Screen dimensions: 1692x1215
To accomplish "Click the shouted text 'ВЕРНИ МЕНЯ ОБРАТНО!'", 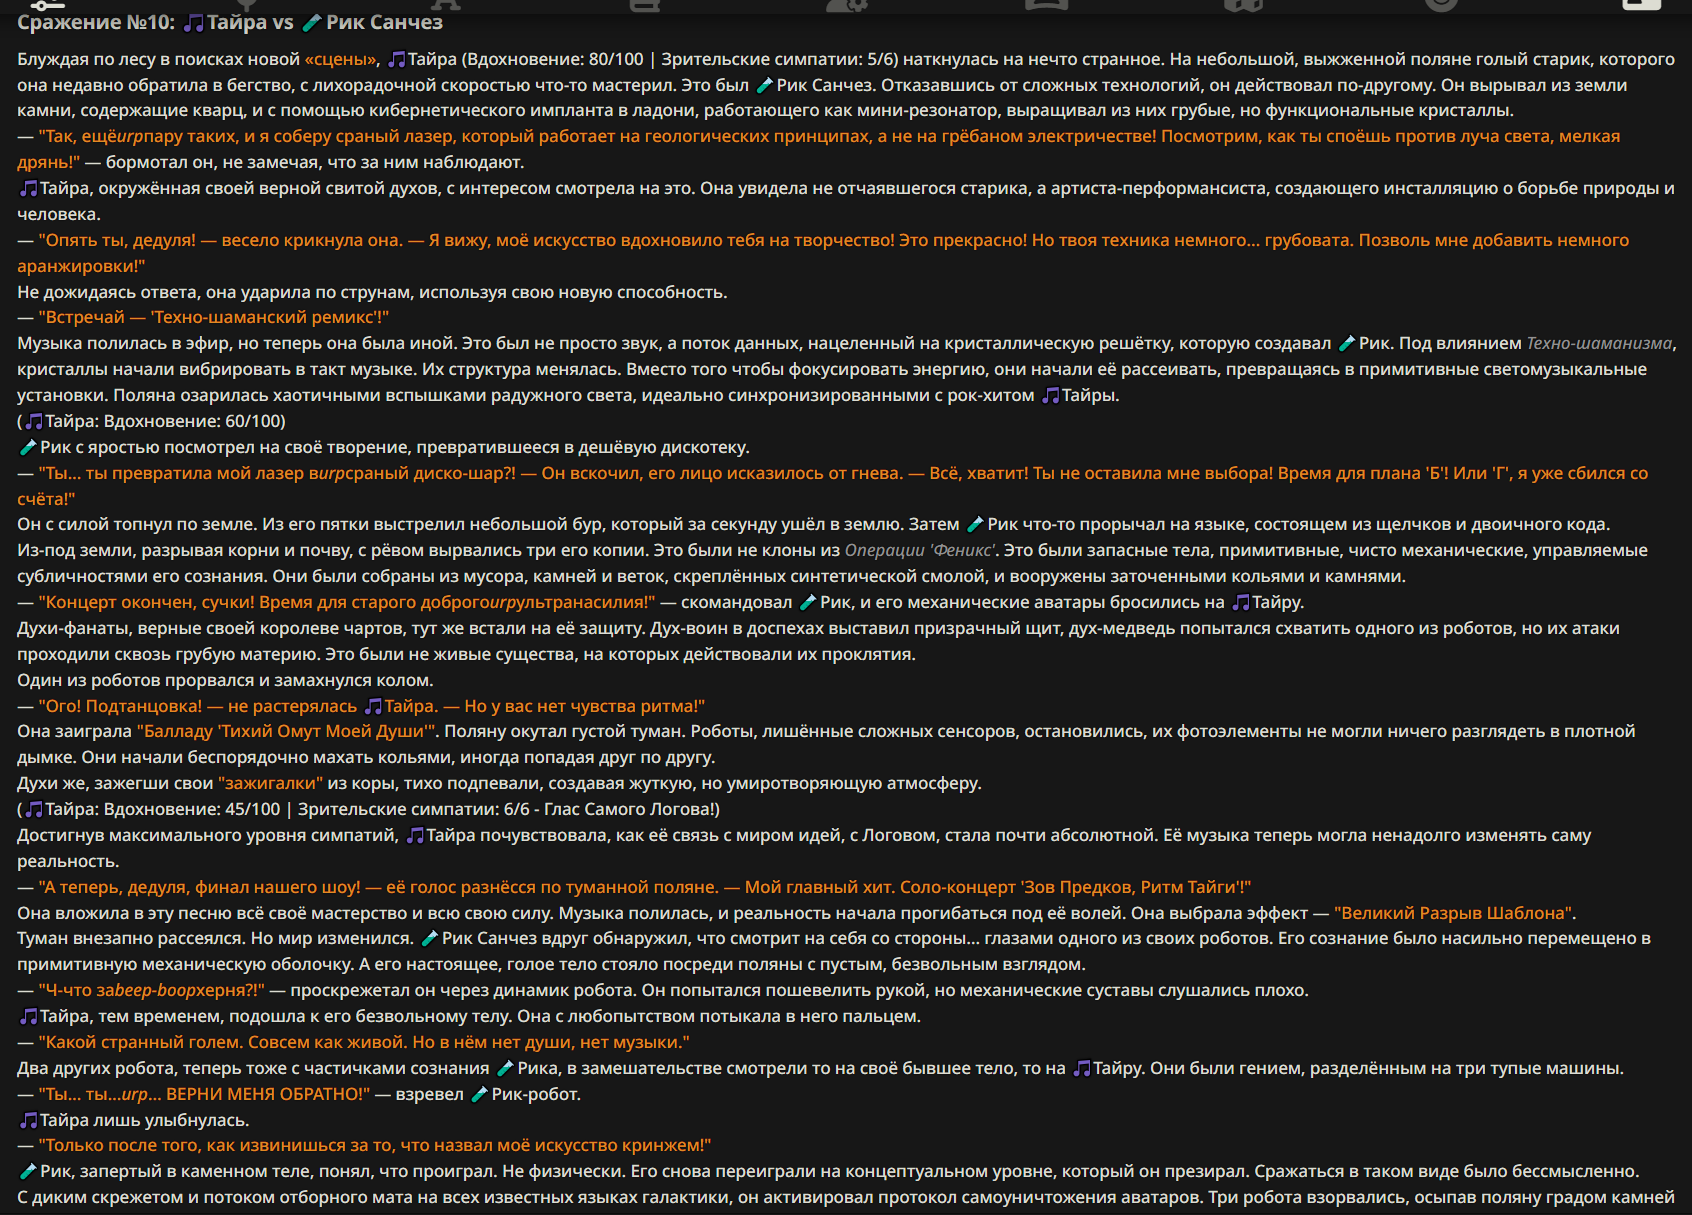I will 266,1094.
